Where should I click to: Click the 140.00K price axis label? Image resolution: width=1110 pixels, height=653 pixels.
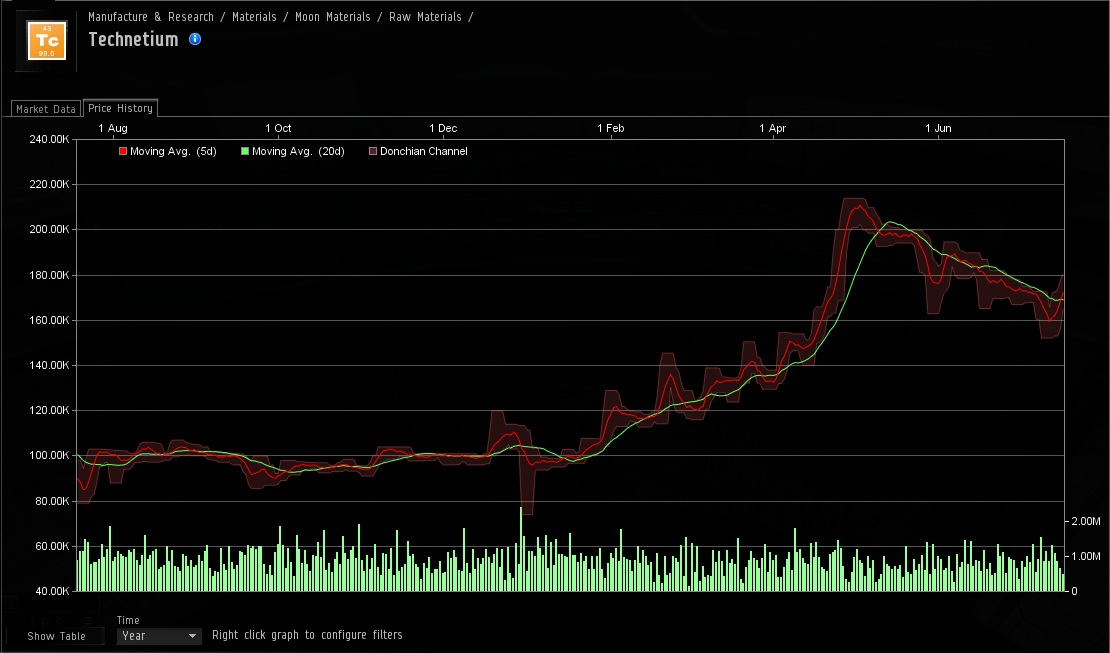50,365
